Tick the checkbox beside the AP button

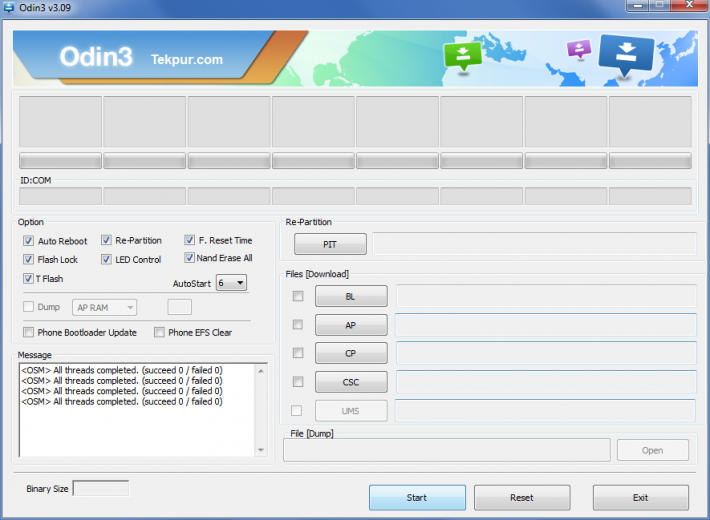(x=298, y=324)
